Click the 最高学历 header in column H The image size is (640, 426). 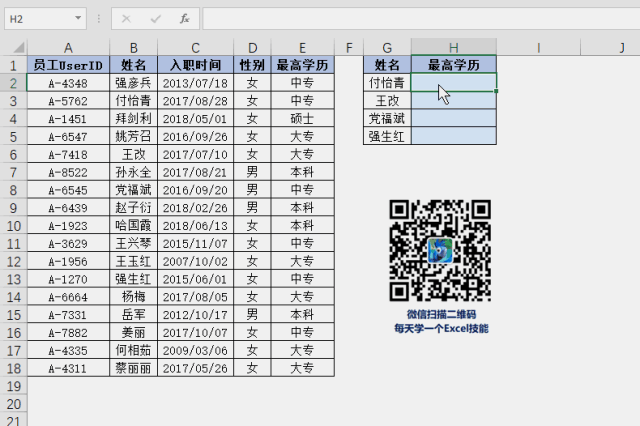point(454,65)
